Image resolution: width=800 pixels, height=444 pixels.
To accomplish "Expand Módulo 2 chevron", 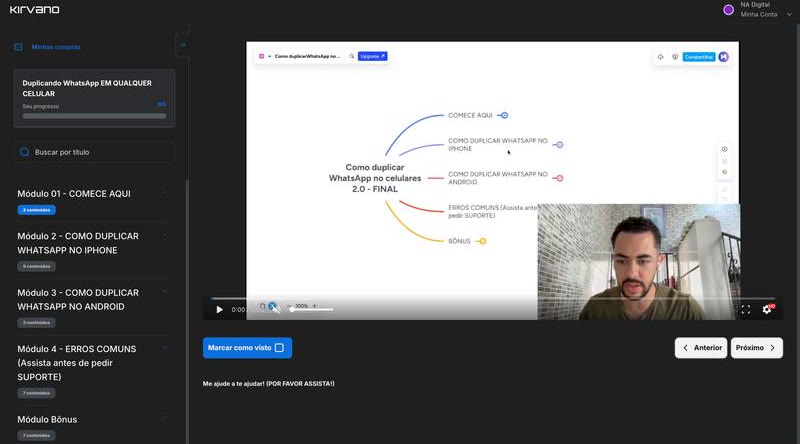I will [164, 235].
